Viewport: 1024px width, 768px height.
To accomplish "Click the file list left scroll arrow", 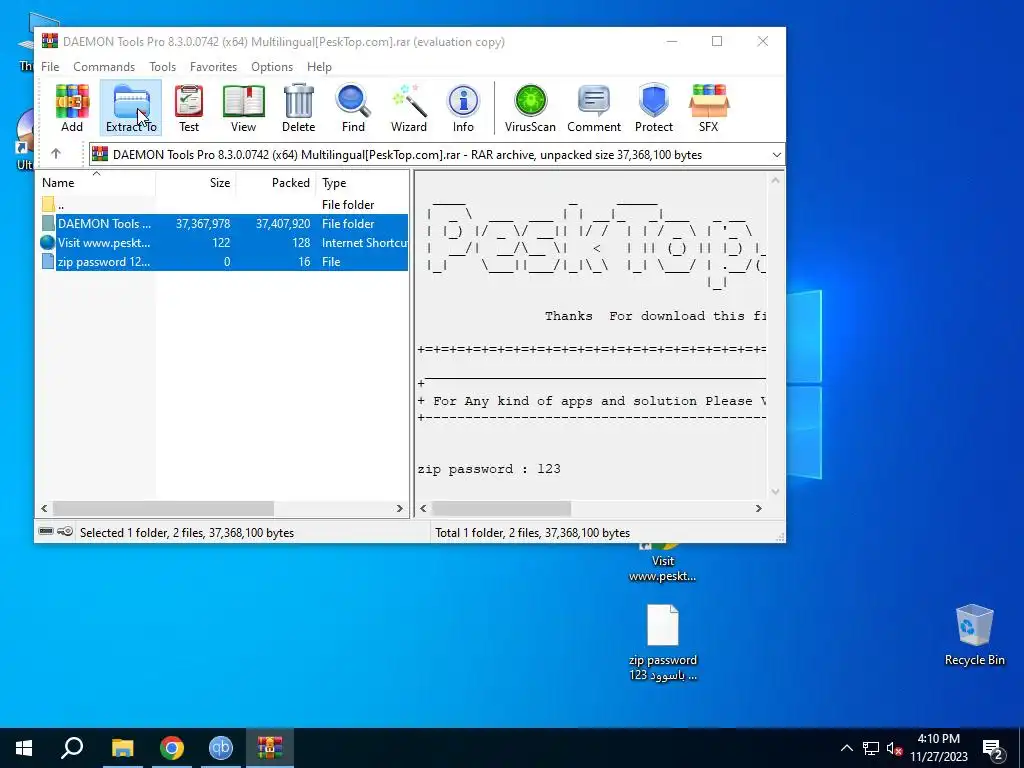I will [44, 508].
